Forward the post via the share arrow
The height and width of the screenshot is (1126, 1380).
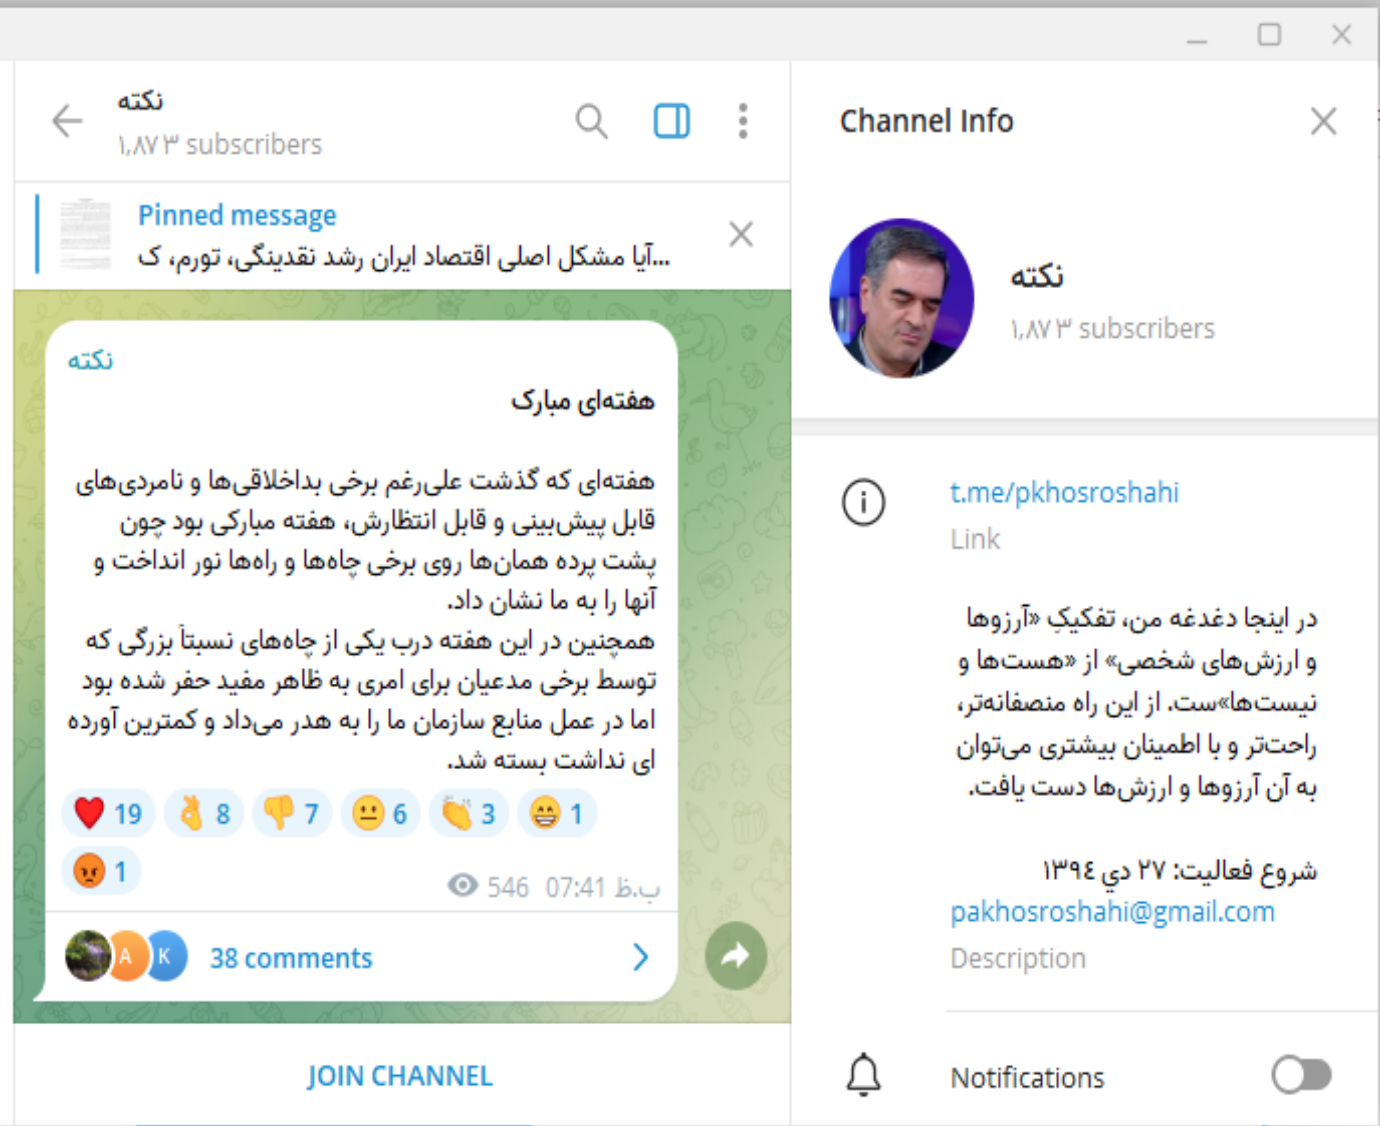coord(736,957)
